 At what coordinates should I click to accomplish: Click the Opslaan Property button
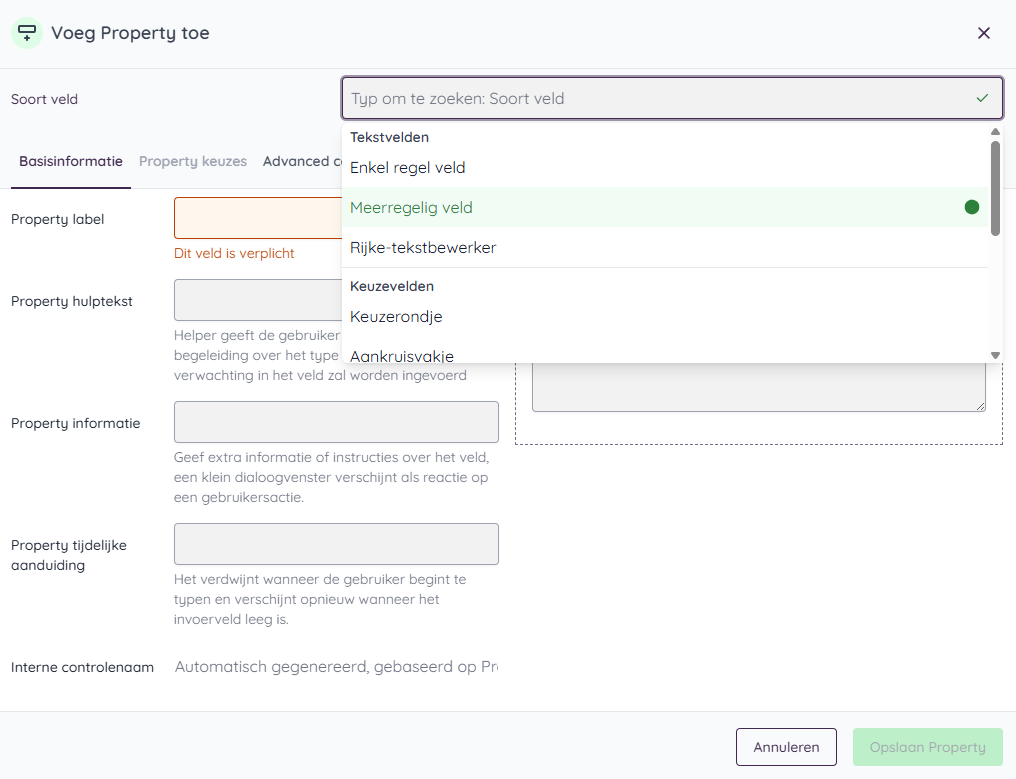[927, 747]
